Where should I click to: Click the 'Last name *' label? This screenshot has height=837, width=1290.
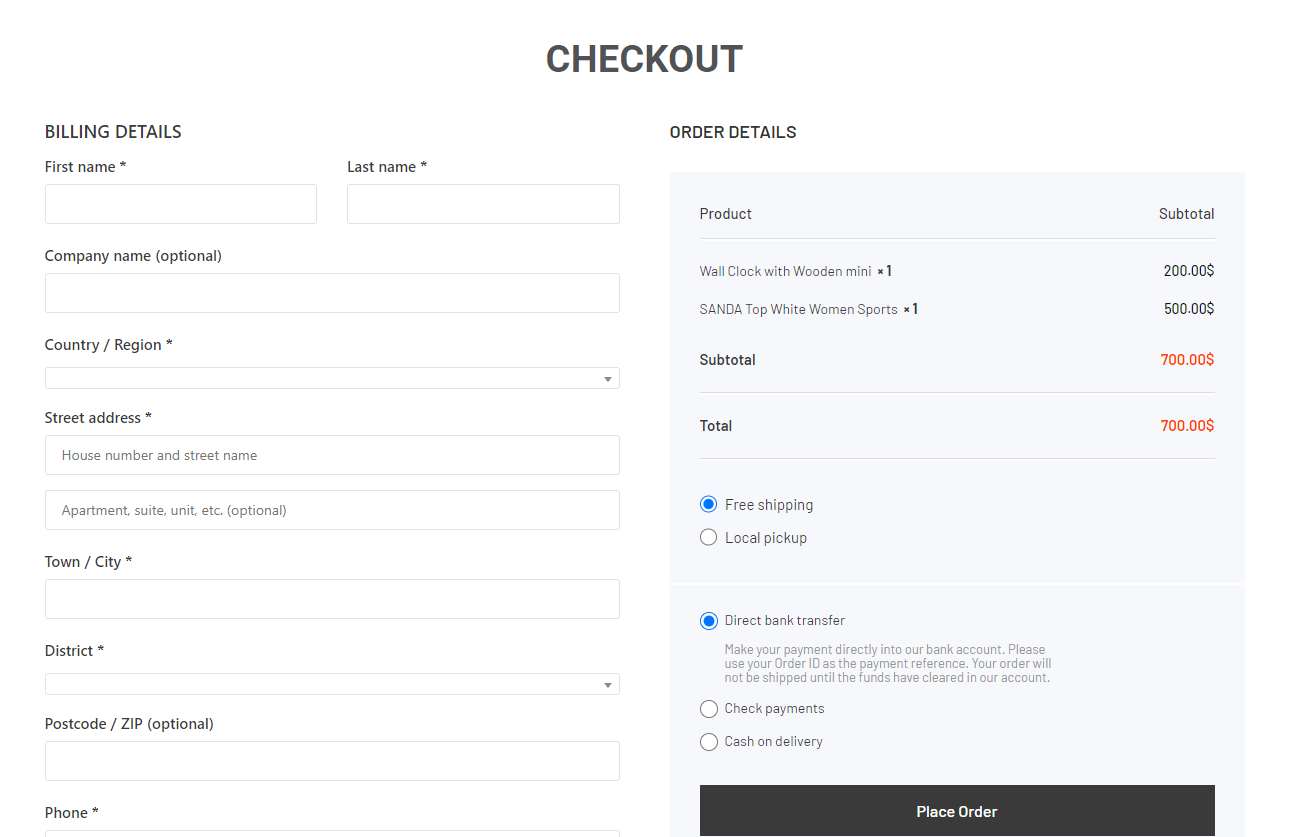(x=387, y=167)
